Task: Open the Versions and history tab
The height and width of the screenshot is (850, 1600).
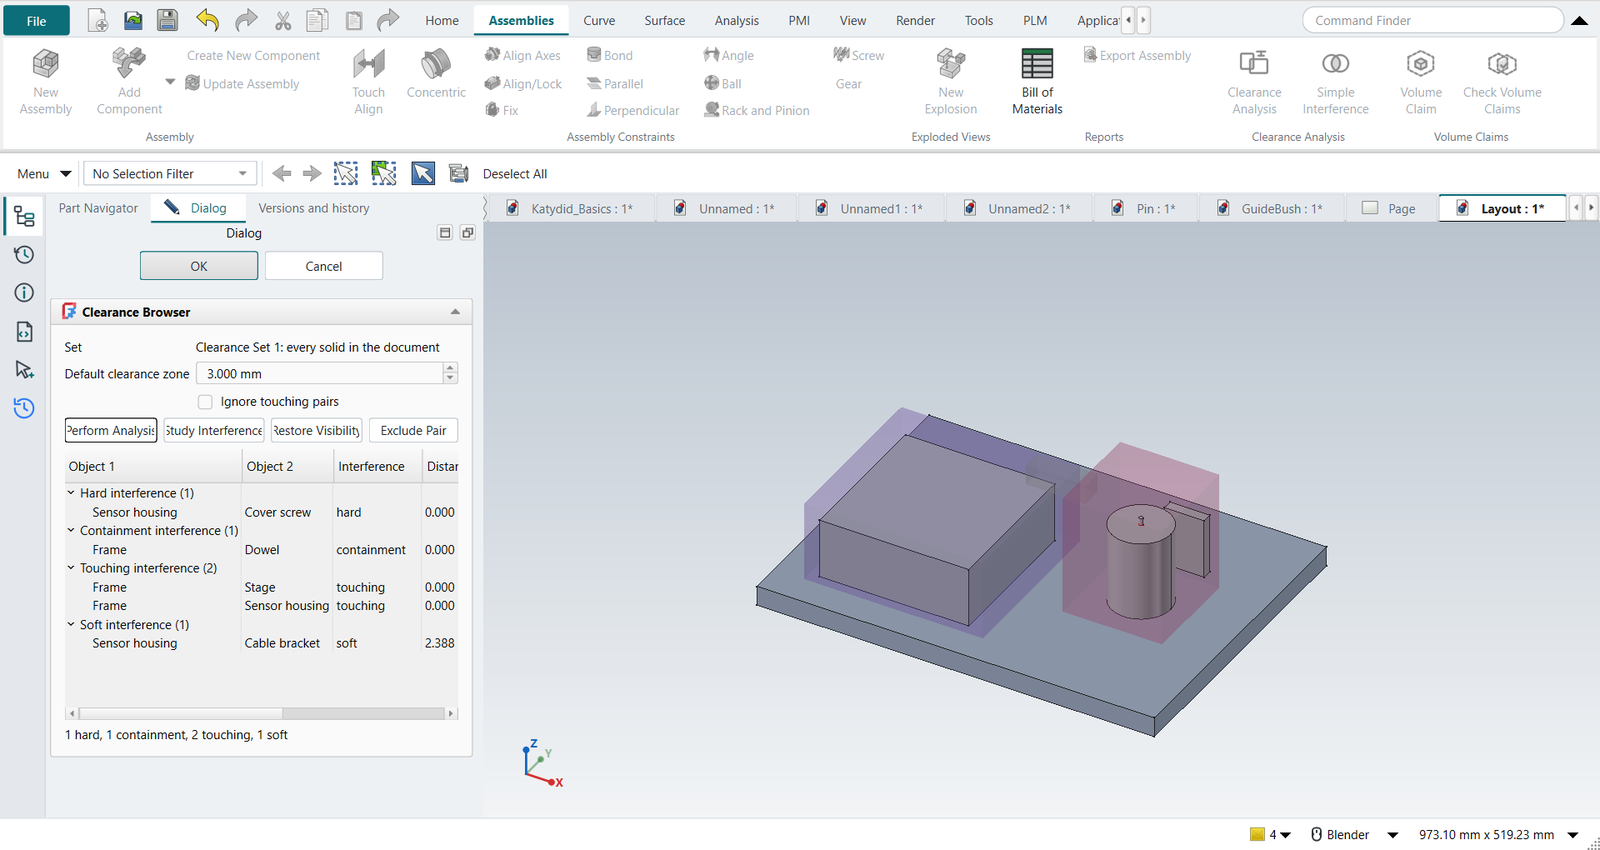Action: 314,208
